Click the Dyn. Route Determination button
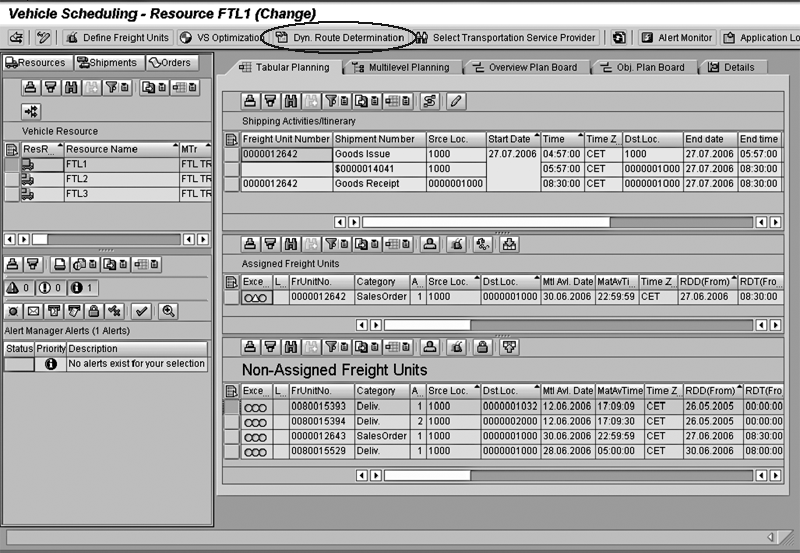The width and height of the screenshot is (800, 553). (x=340, y=38)
